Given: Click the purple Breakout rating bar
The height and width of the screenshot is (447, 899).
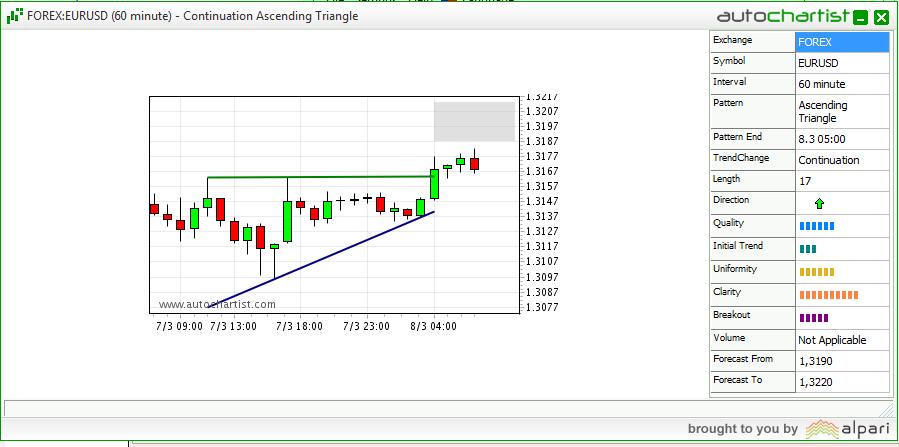Looking at the screenshot, I should click(x=814, y=318).
